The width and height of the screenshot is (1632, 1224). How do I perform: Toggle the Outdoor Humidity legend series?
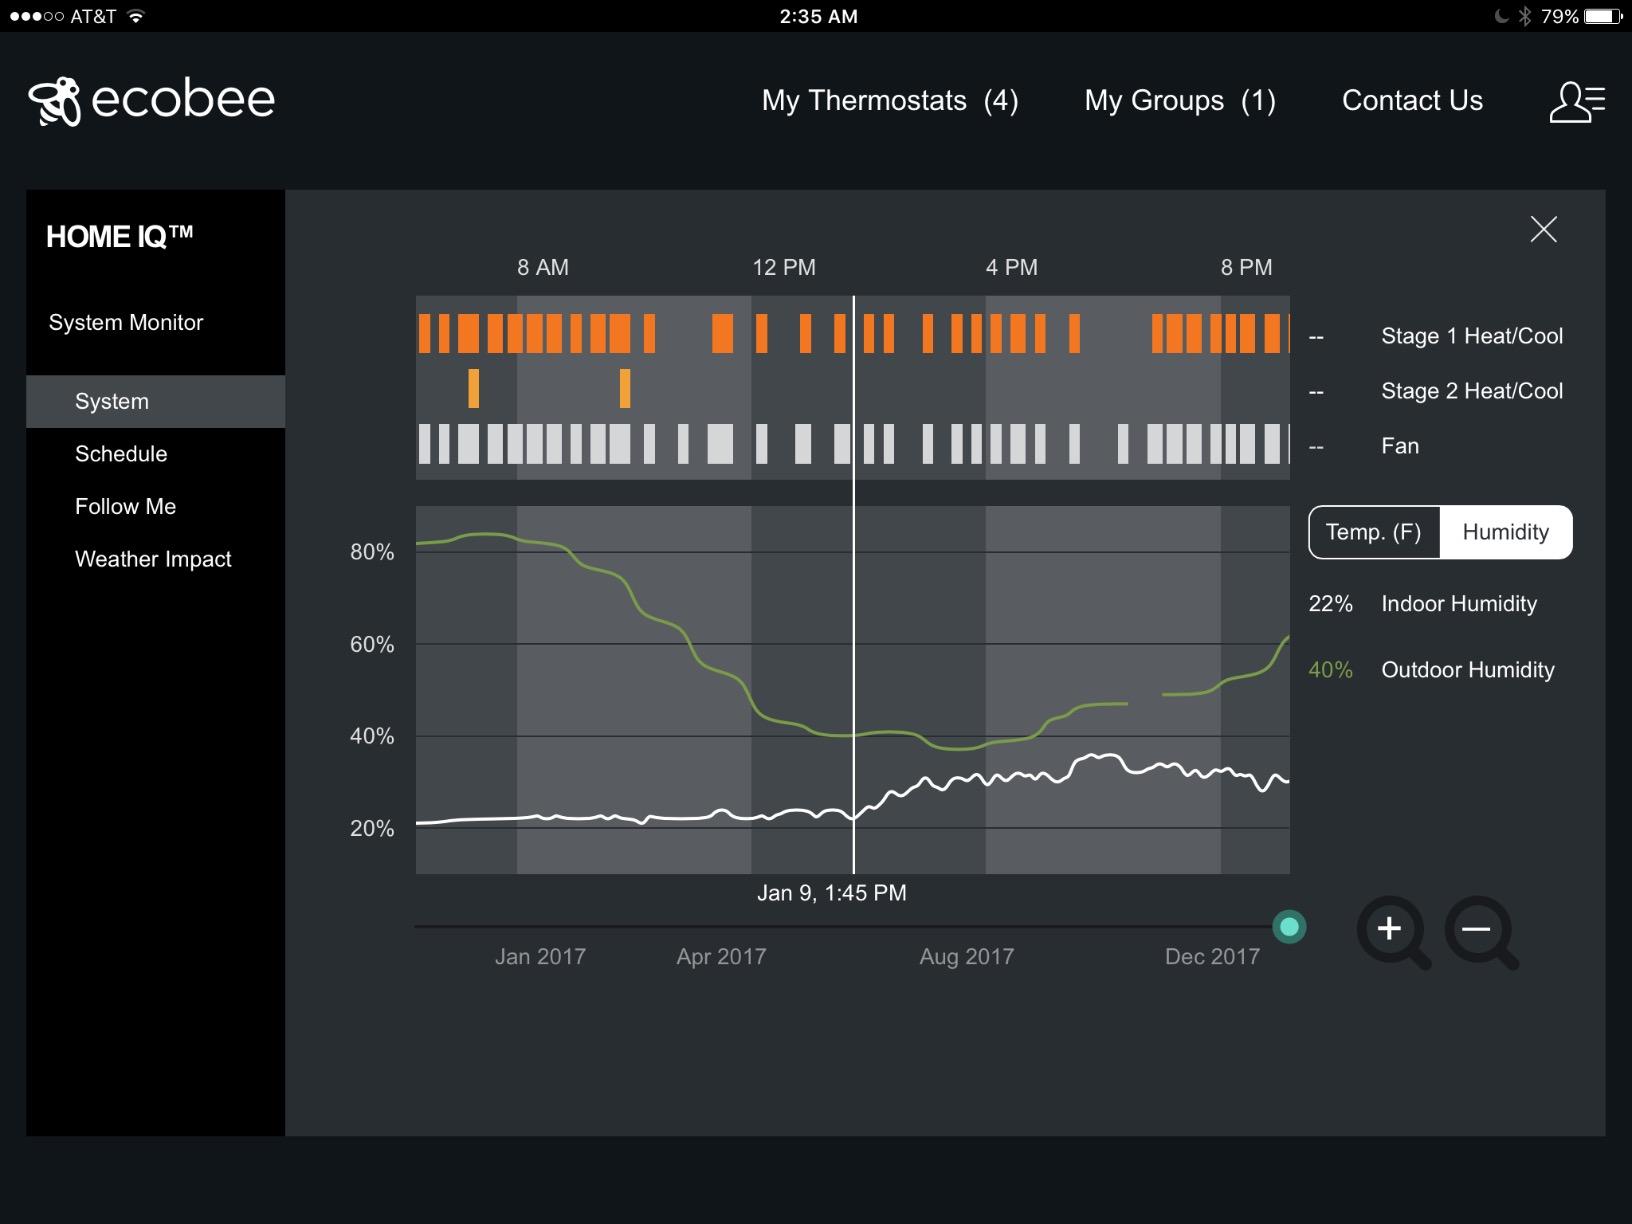pos(1467,670)
